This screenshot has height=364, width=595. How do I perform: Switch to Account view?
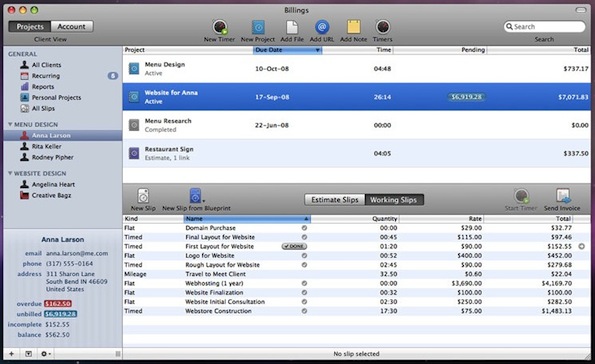72,27
